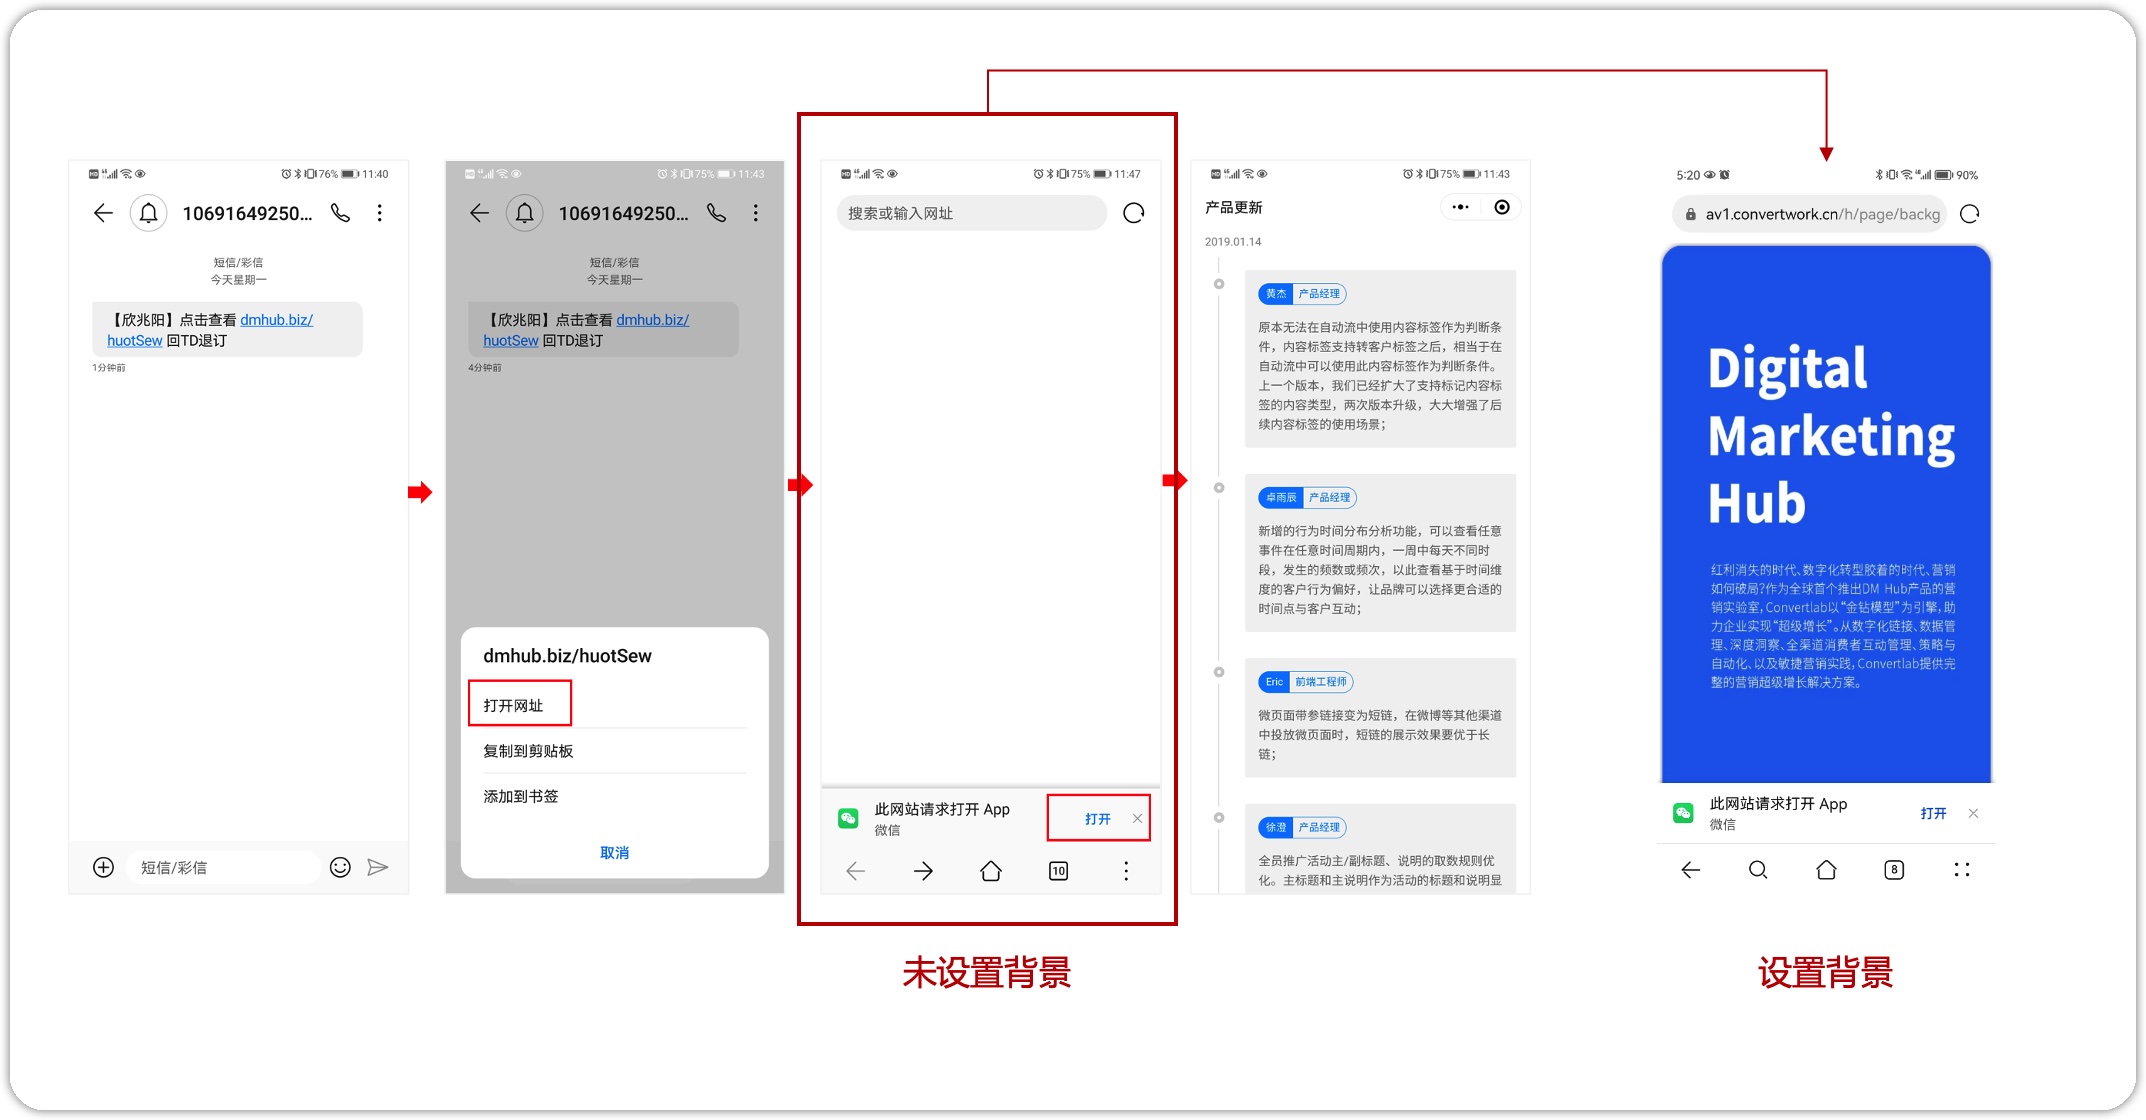Click av1.convertwork.cn address bar
The width and height of the screenshot is (2146, 1120).
click(1809, 214)
